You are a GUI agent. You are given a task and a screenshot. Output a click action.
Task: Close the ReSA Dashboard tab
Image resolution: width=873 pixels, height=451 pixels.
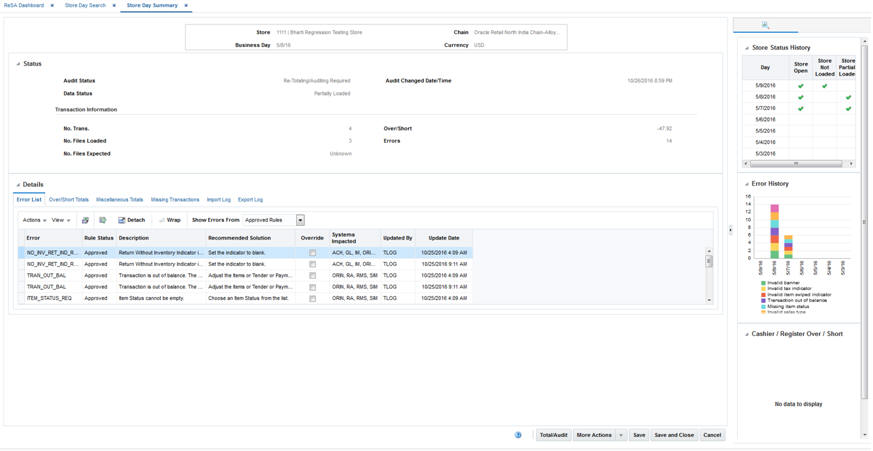pyautogui.click(x=52, y=5)
